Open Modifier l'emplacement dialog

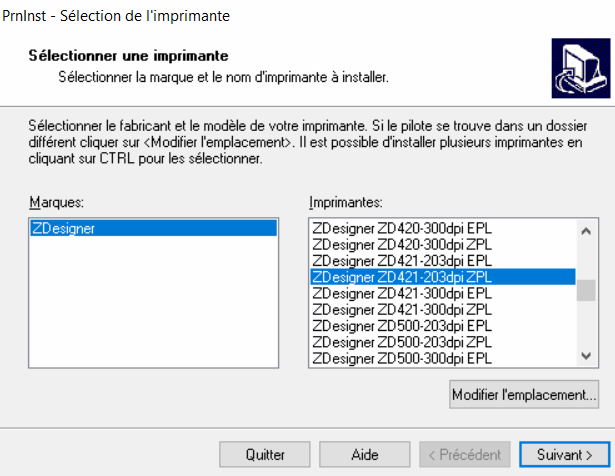coord(524,394)
